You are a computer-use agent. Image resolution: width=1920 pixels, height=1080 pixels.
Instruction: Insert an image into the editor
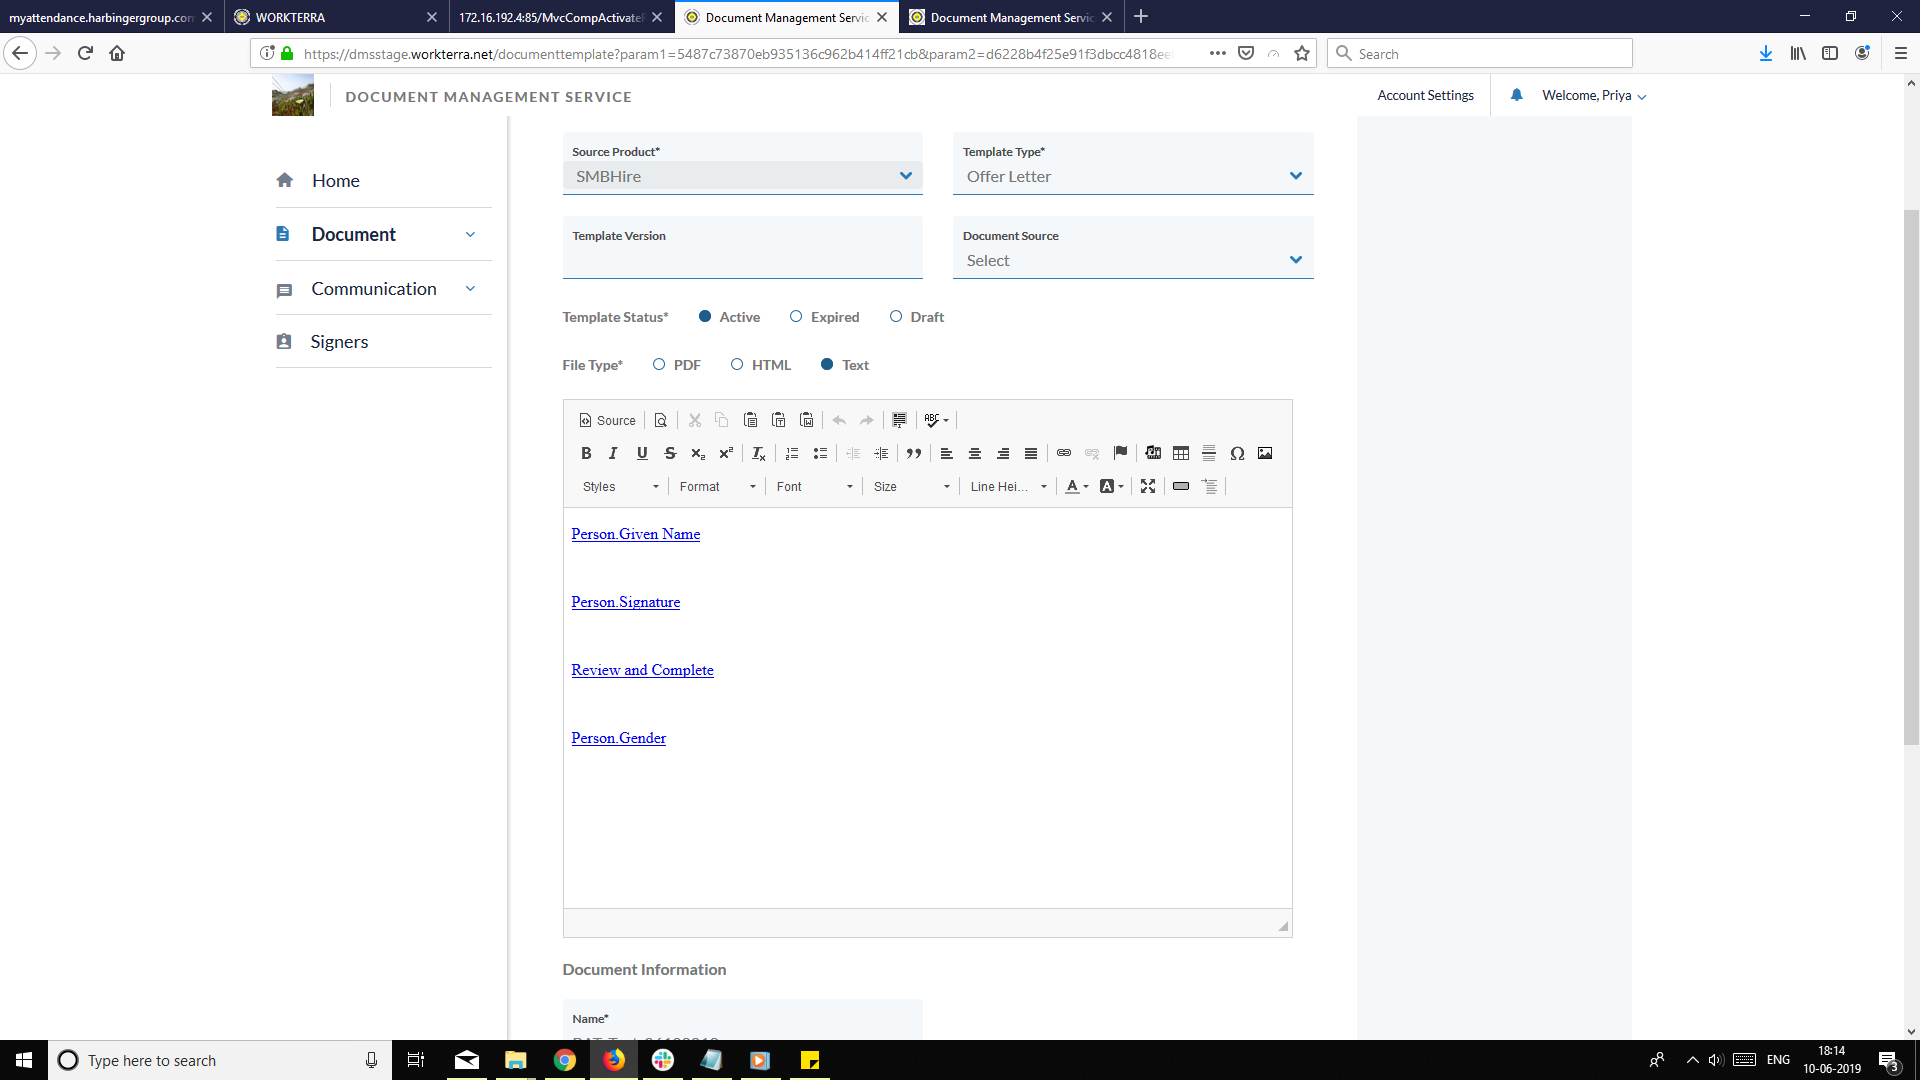point(1265,453)
